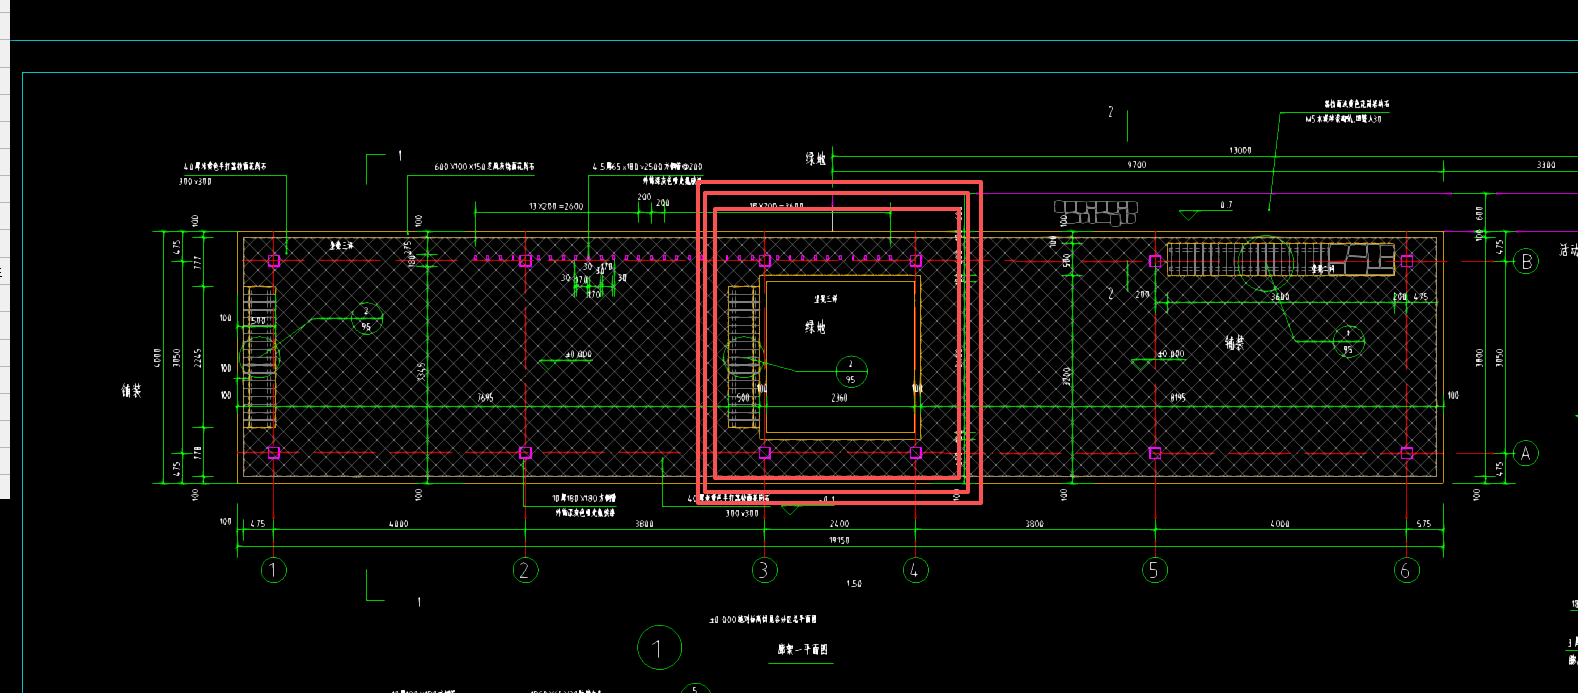Click detail callout 2/95 inside the planter
The image size is (1578, 693).
click(851, 372)
